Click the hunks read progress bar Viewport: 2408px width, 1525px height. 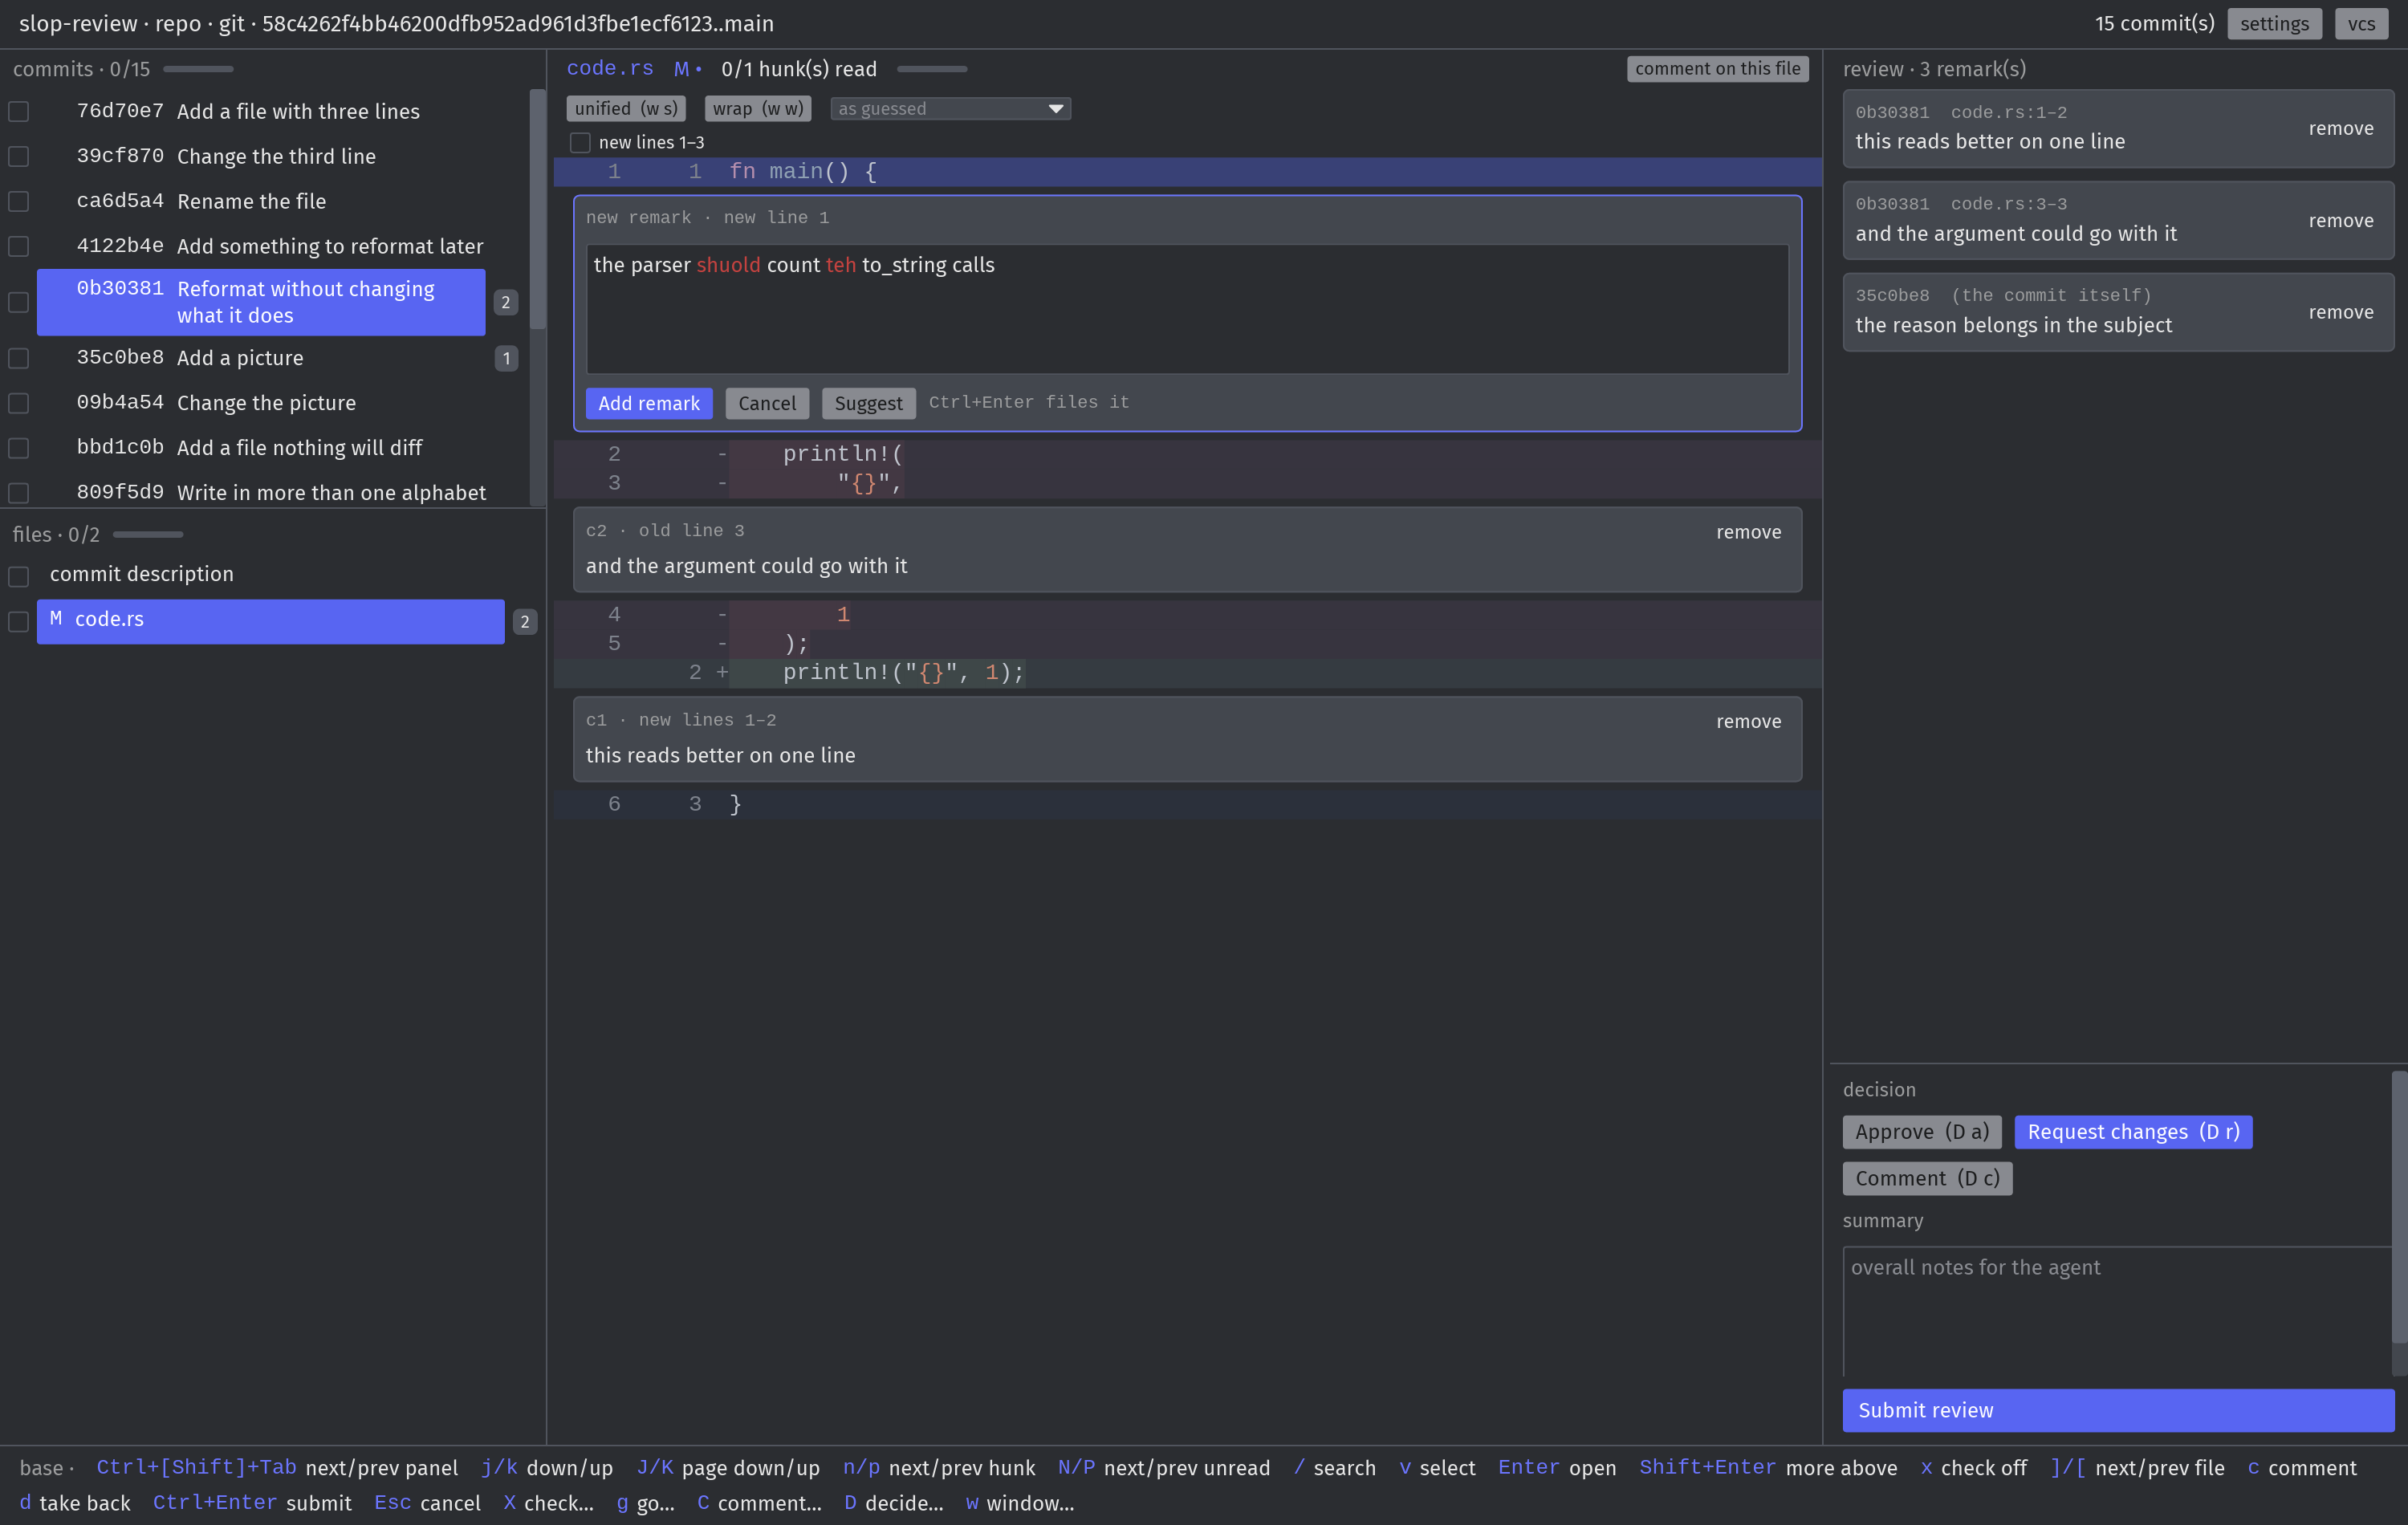932,69
